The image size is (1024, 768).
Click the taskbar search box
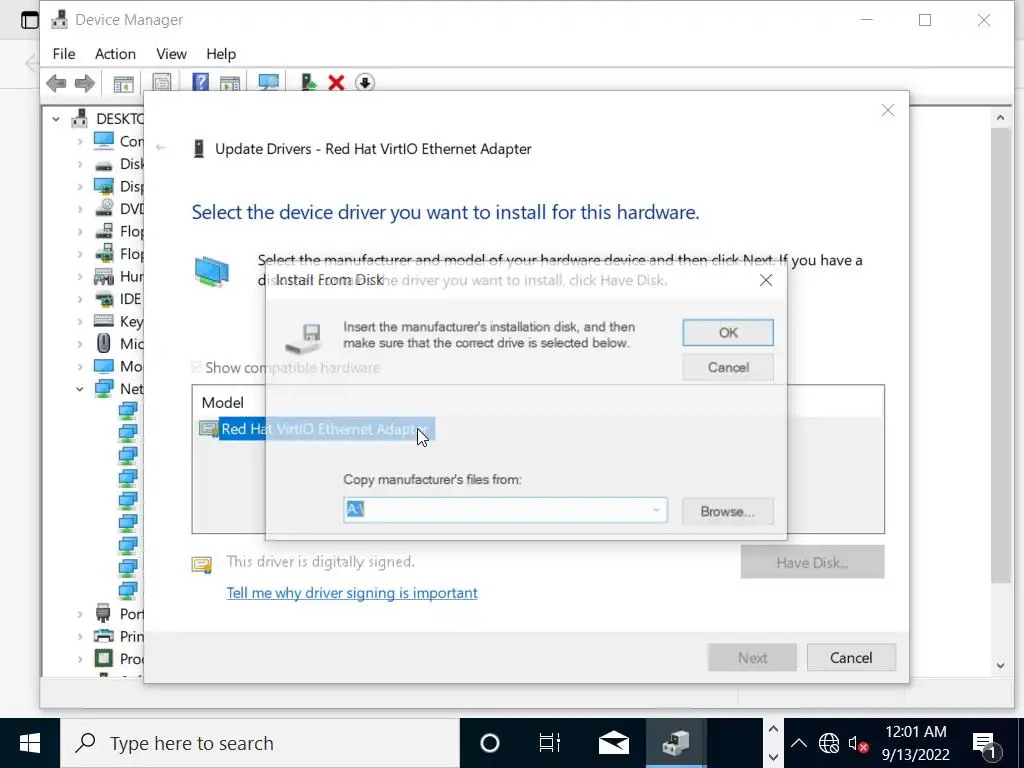click(260, 743)
